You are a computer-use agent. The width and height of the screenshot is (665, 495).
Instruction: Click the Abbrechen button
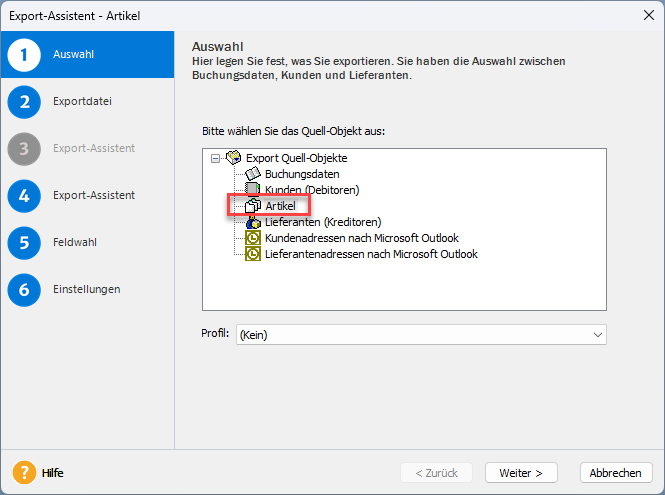[x=616, y=472]
